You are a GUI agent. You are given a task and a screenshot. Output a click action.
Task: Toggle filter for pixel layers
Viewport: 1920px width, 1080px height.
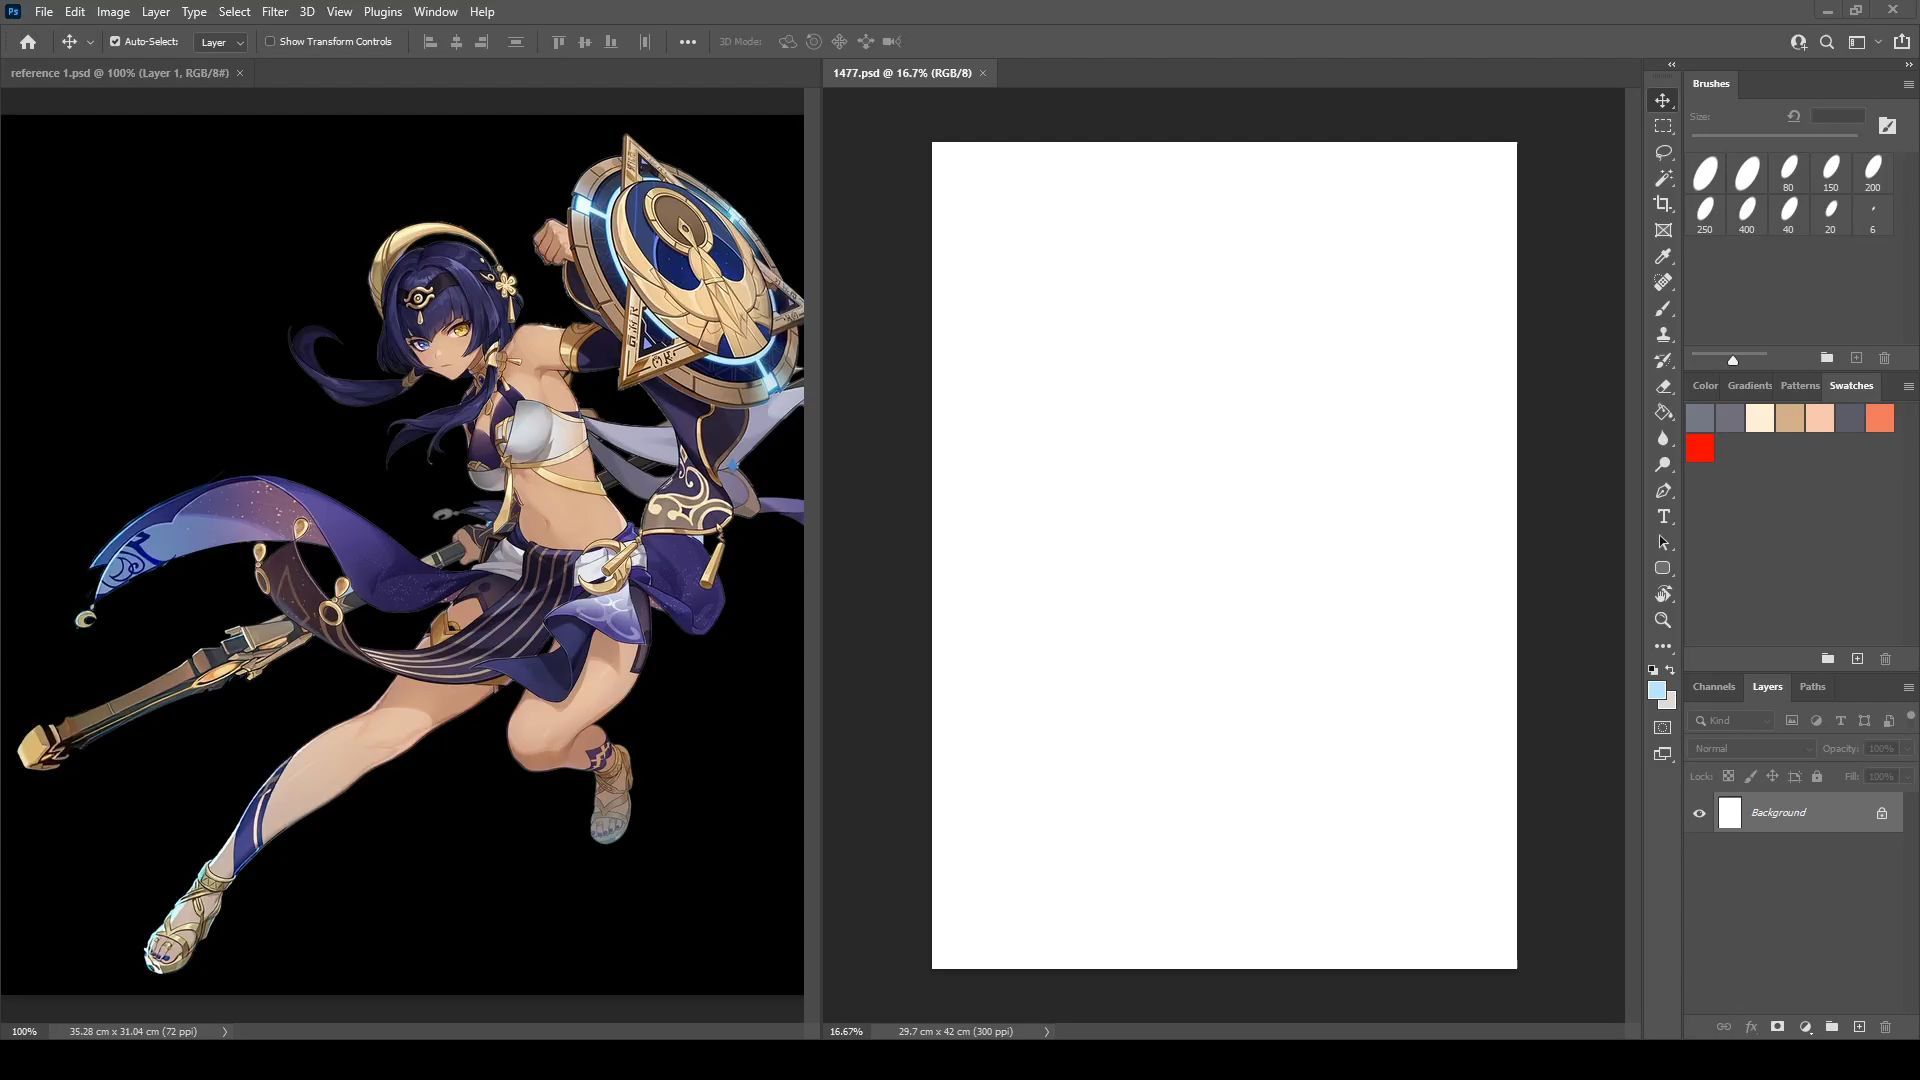coord(1792,721)
